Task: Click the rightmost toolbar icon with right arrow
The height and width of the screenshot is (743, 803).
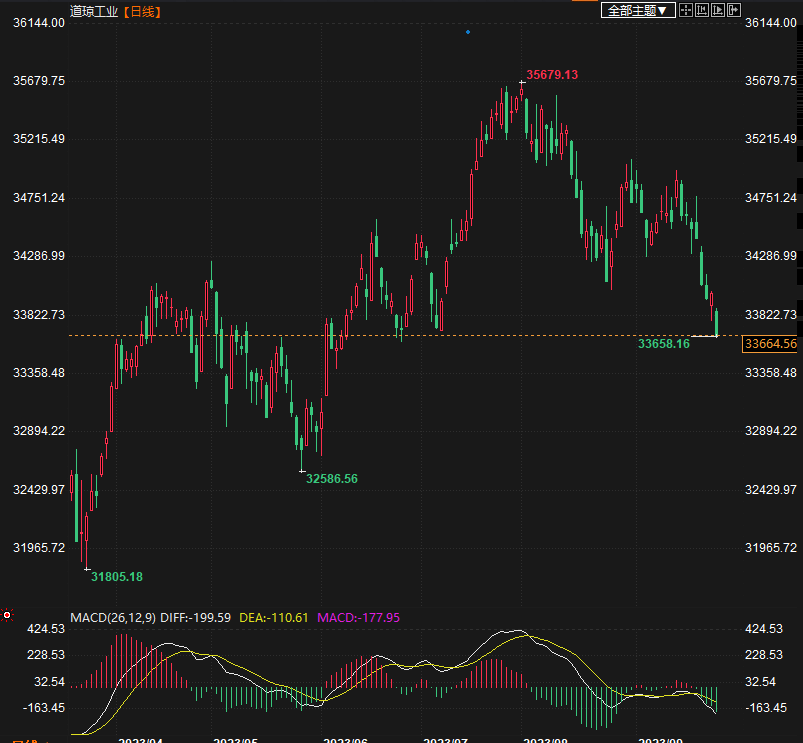Action: coord(733,10)
